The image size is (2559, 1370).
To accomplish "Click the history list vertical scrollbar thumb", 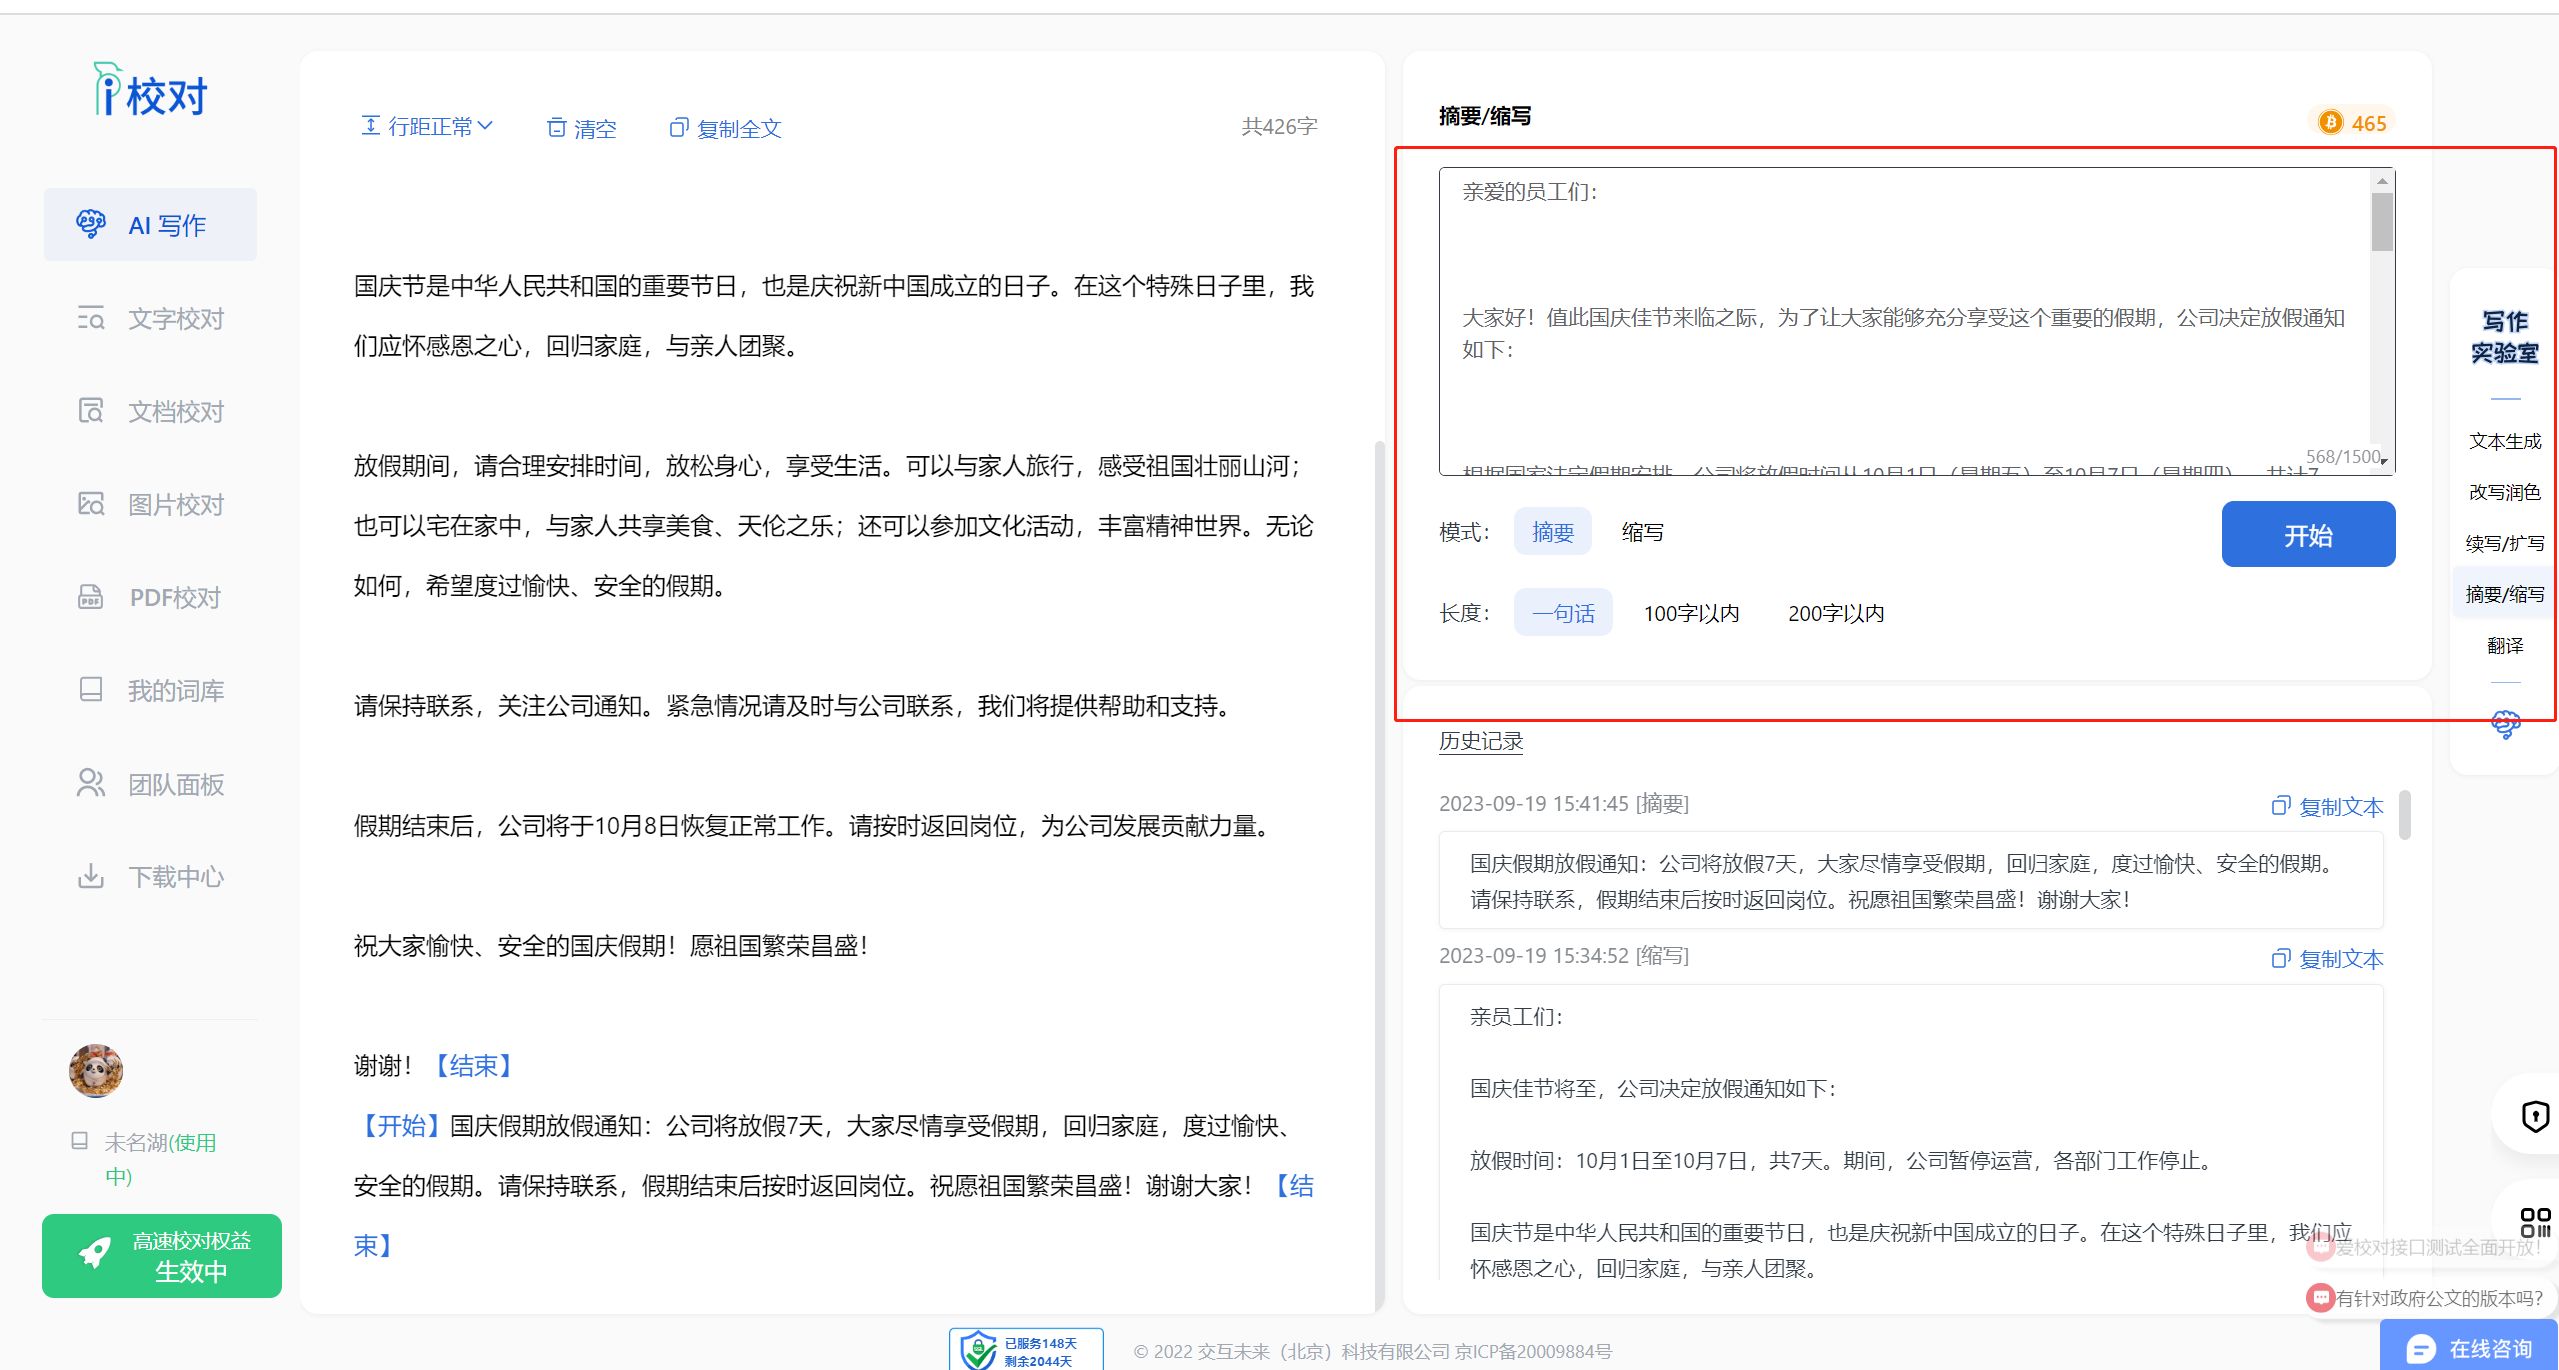I will [2404, 815].
